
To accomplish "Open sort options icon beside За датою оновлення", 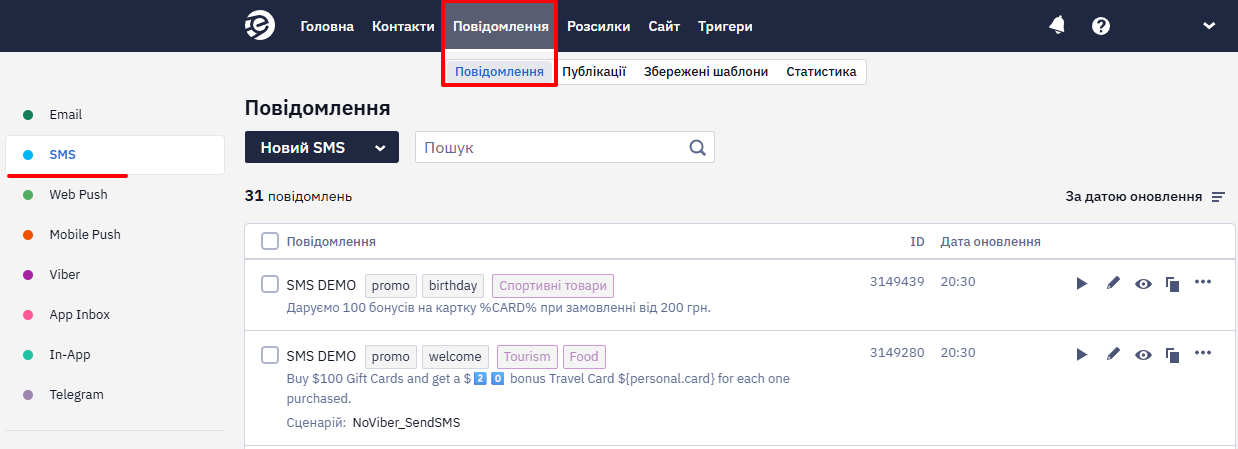I will pos(1218,197).
